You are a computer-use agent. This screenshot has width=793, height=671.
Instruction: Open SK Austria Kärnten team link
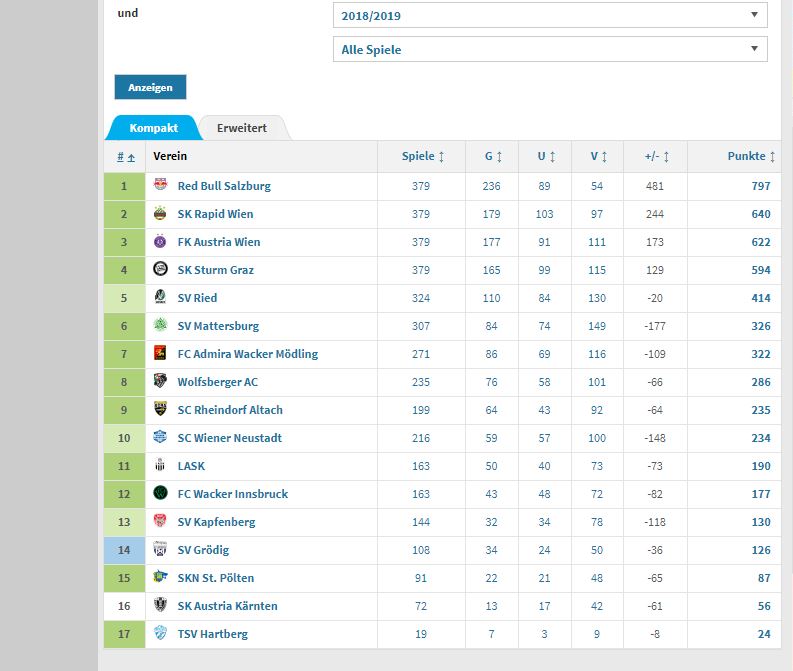point(228,606)
